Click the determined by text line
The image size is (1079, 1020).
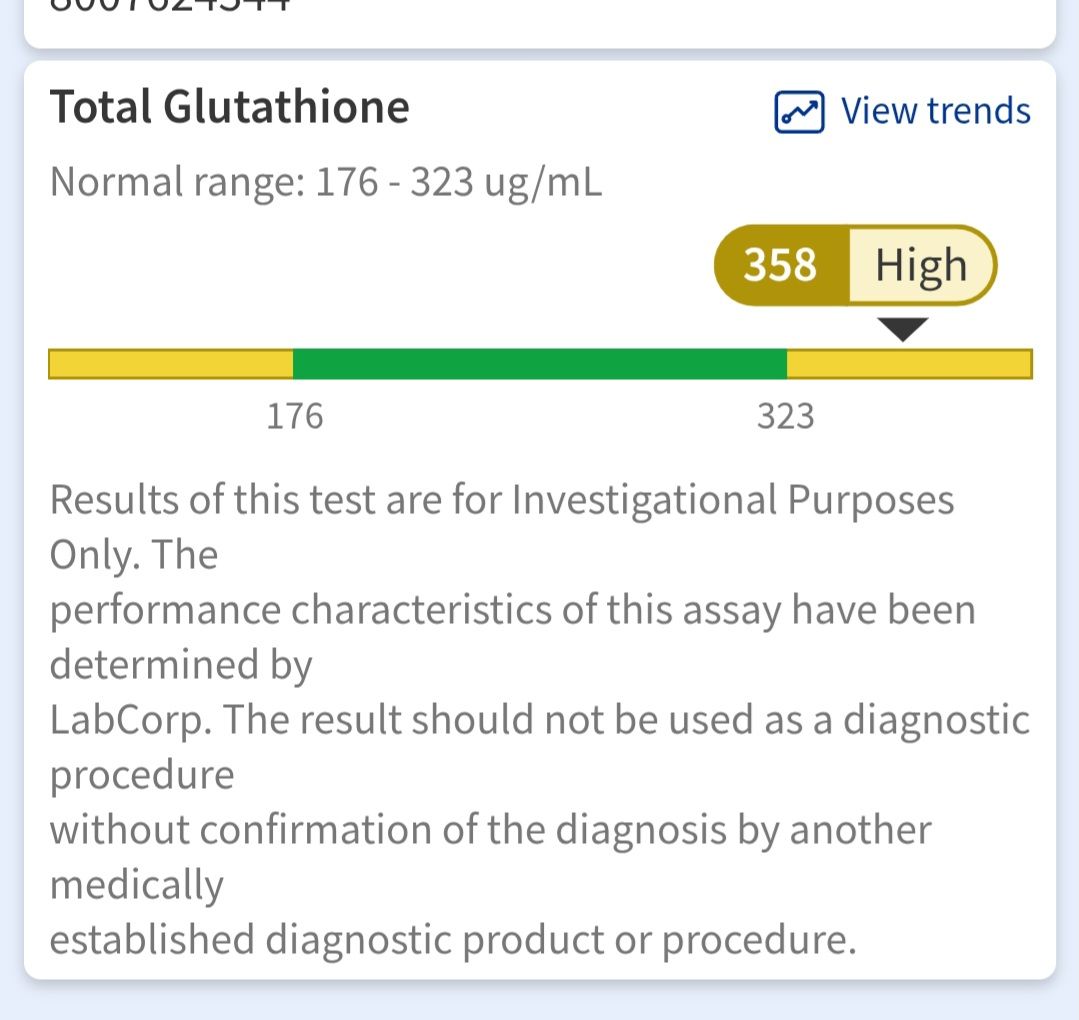[x=181, y=665]
